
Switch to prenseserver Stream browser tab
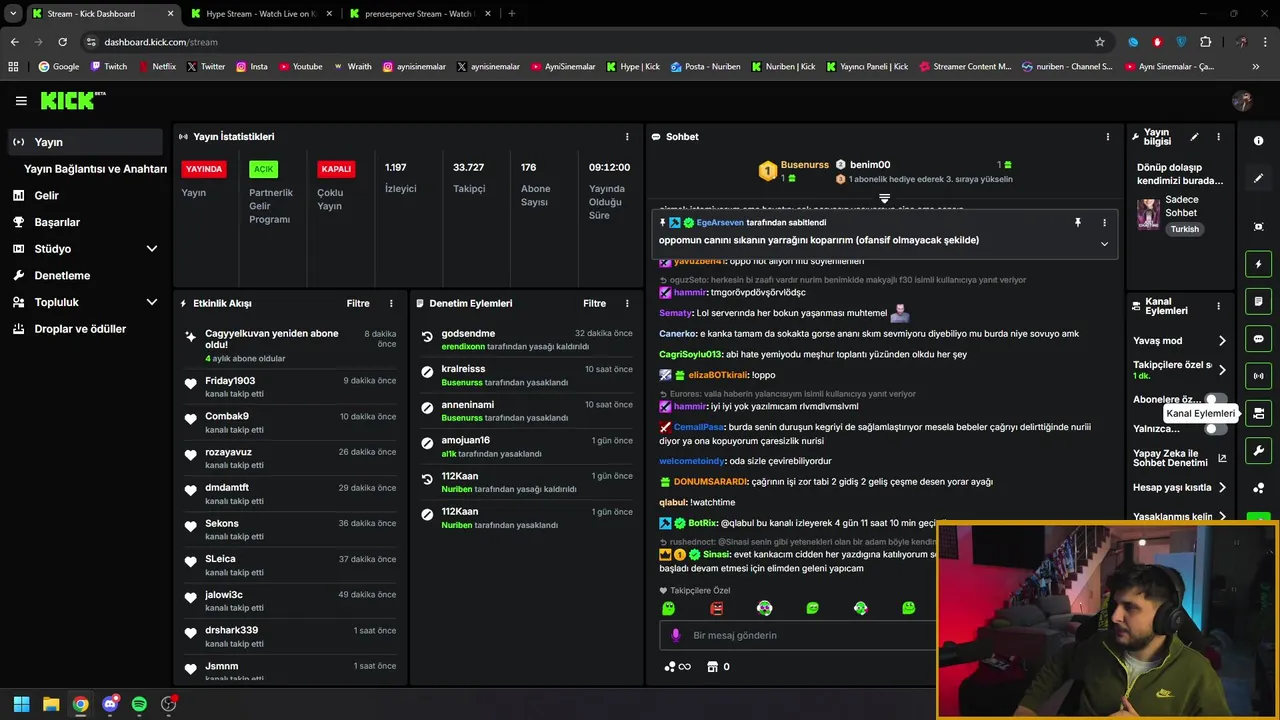(x=418, y=14)
